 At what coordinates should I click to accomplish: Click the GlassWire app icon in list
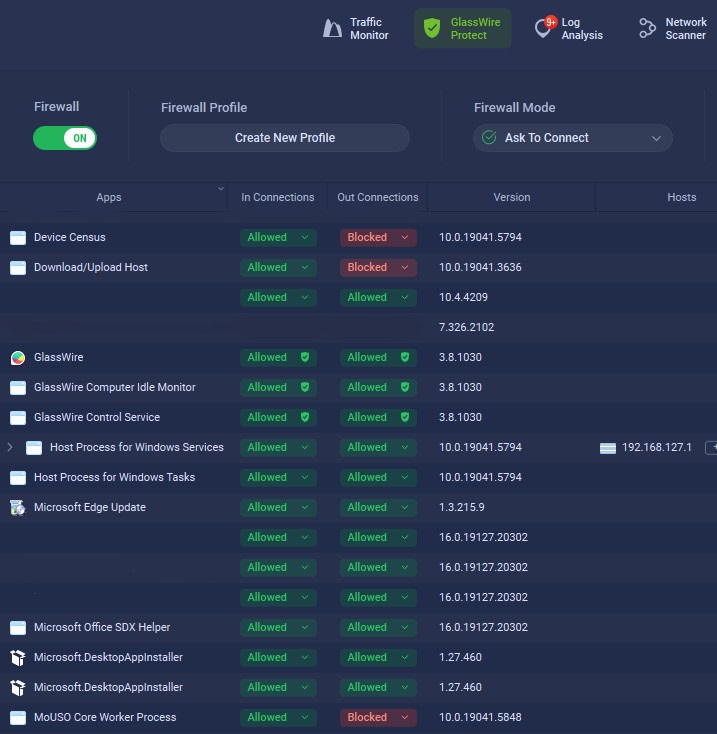point(17,358)
